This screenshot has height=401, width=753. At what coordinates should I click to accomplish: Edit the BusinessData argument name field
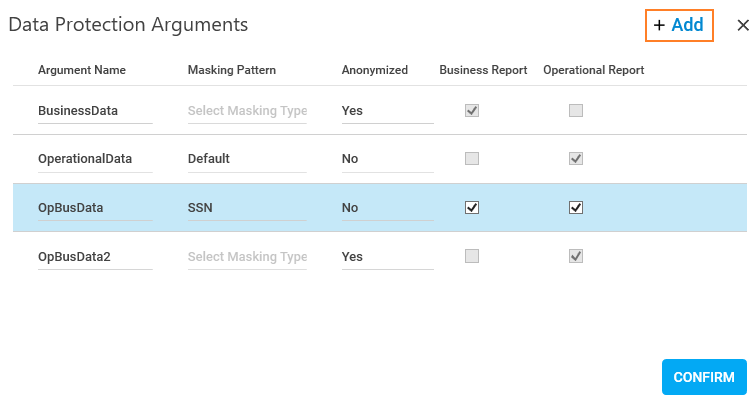[95, 111]
